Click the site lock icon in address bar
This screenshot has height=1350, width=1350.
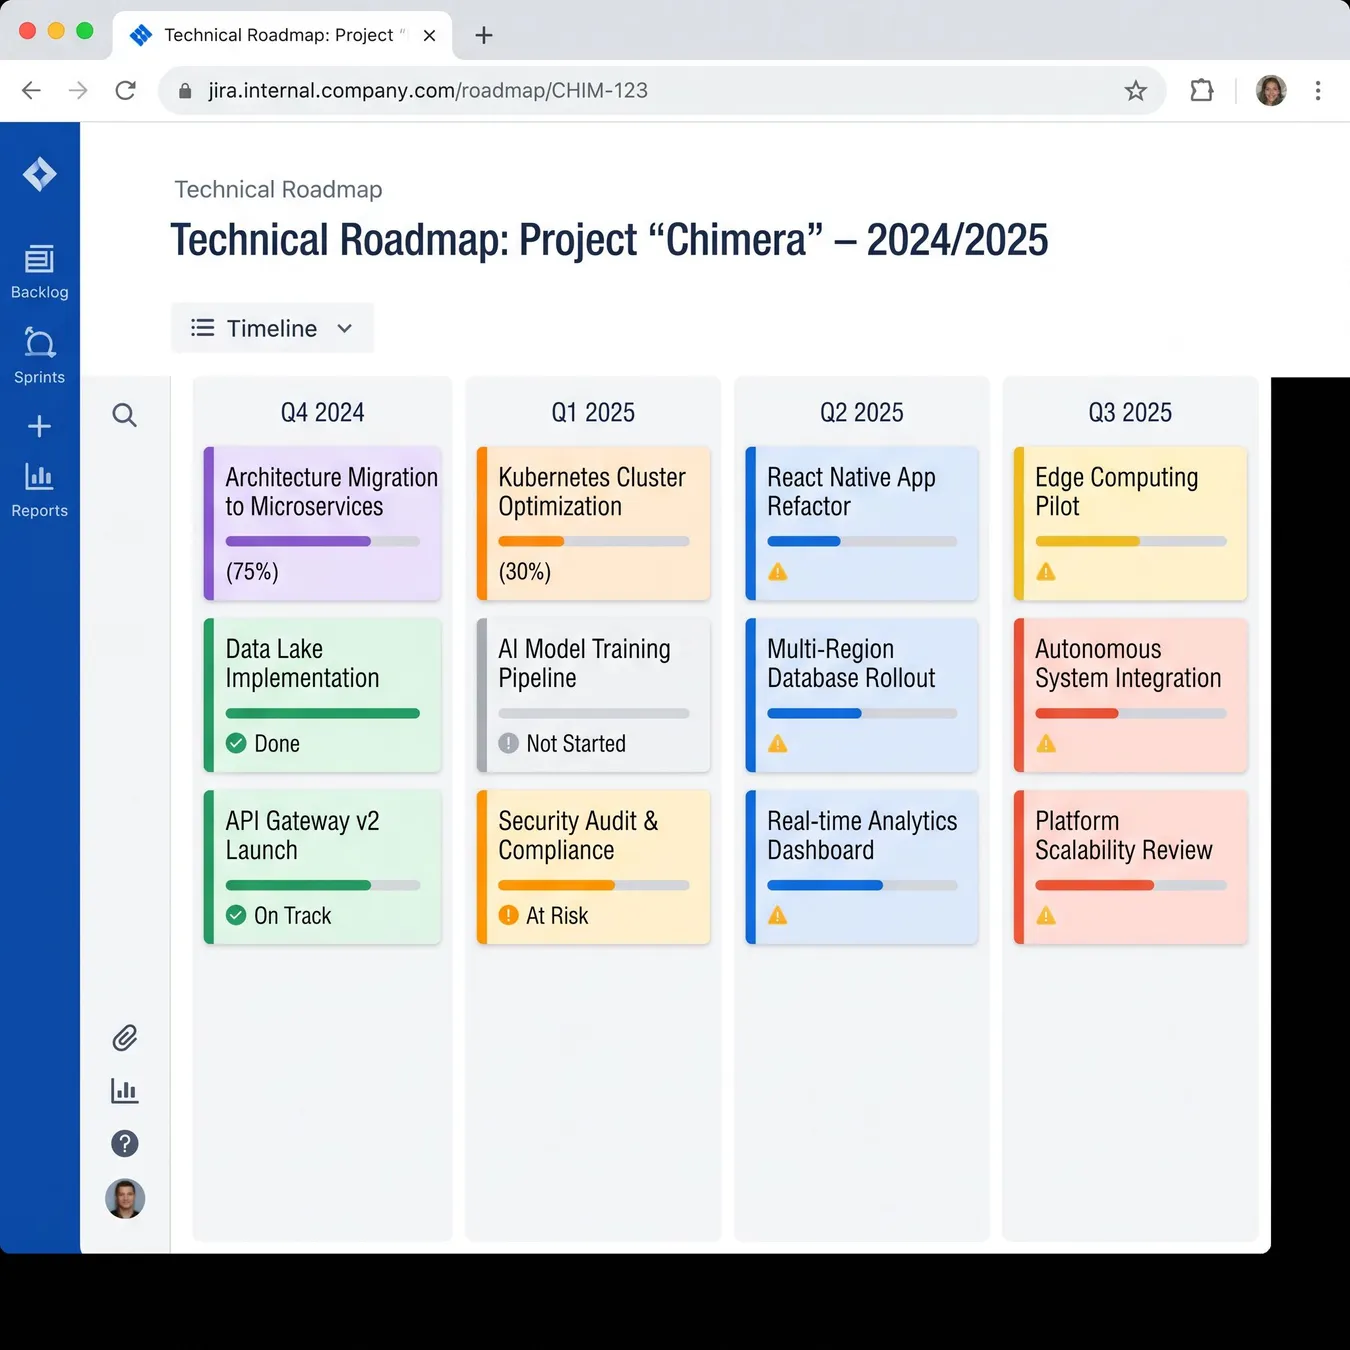pyautogui.click(x=185, y=91)
